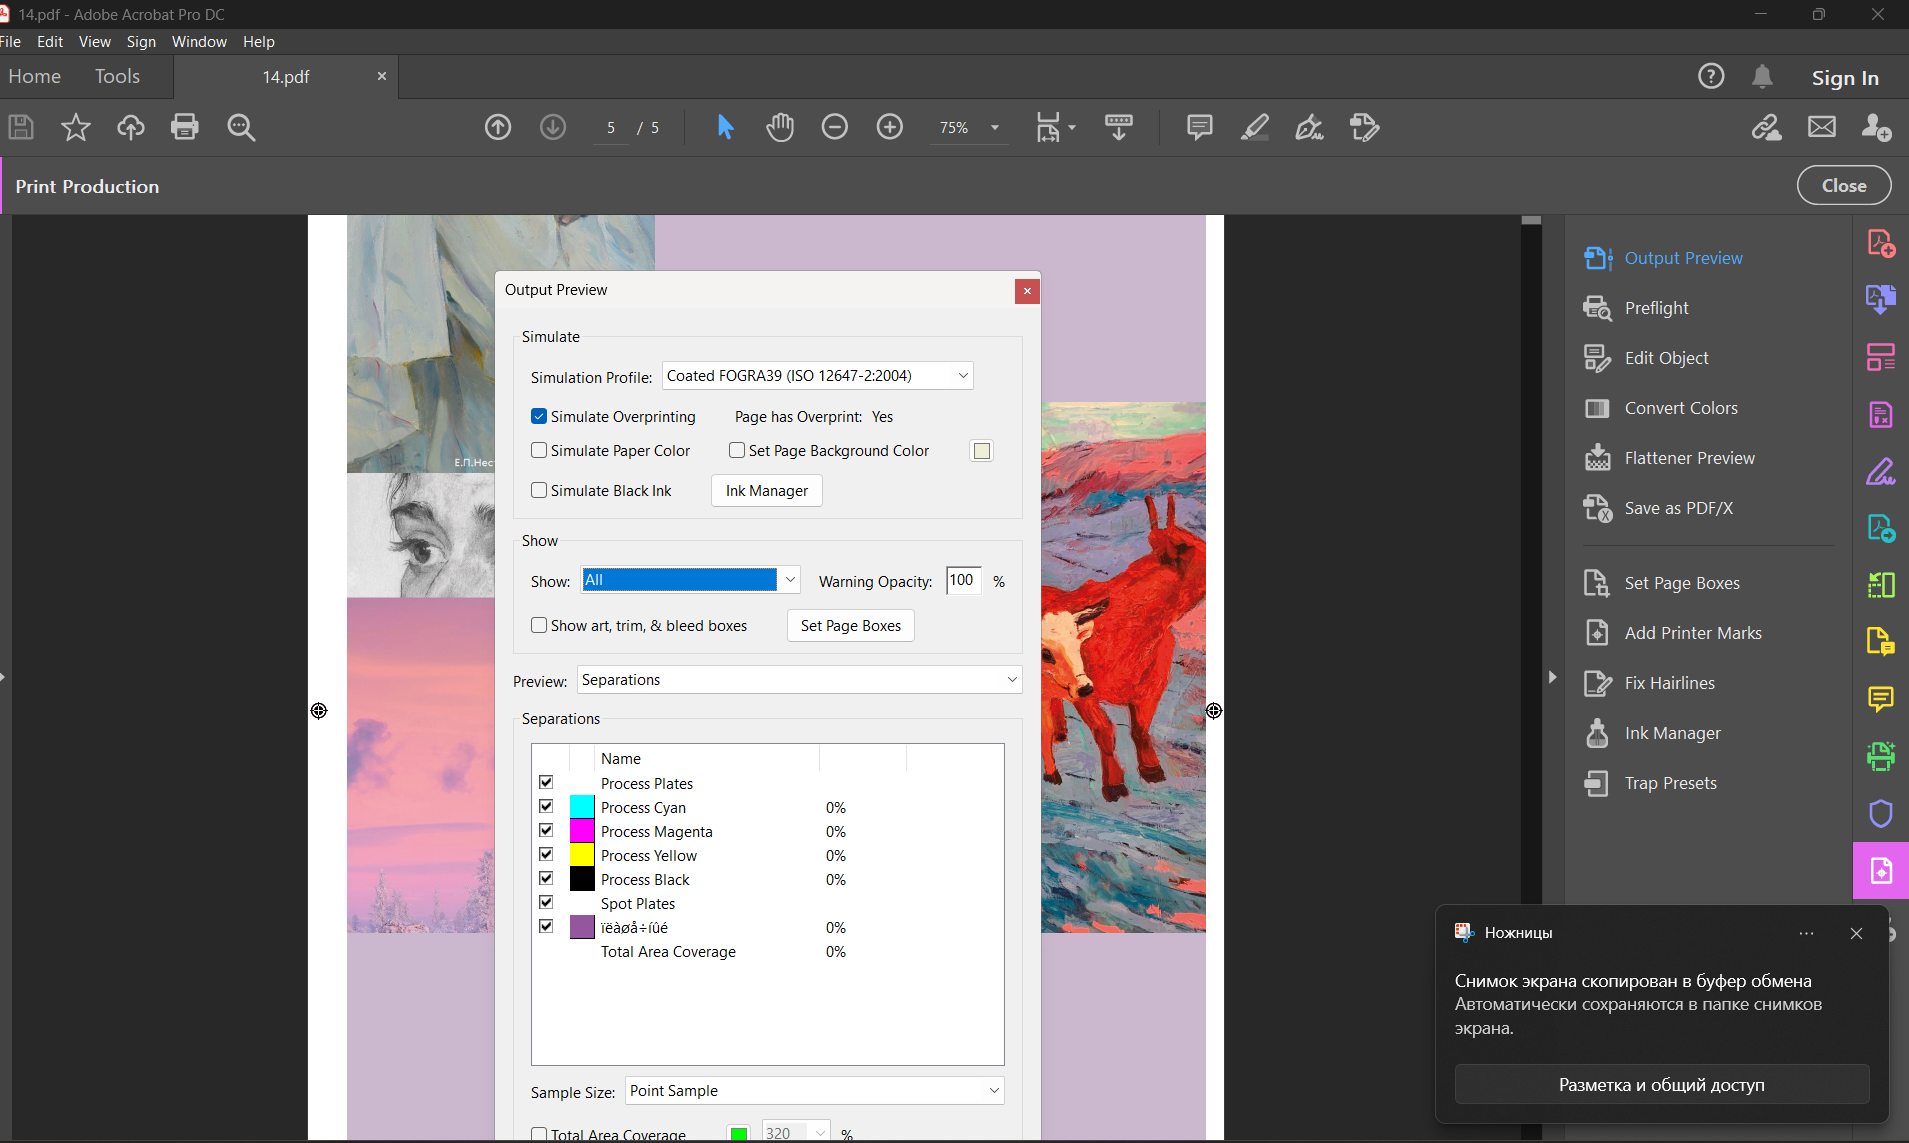1909x1143 pixels.
Task: Select the highlight text pen tool
Action: (x=1255, y=127)
